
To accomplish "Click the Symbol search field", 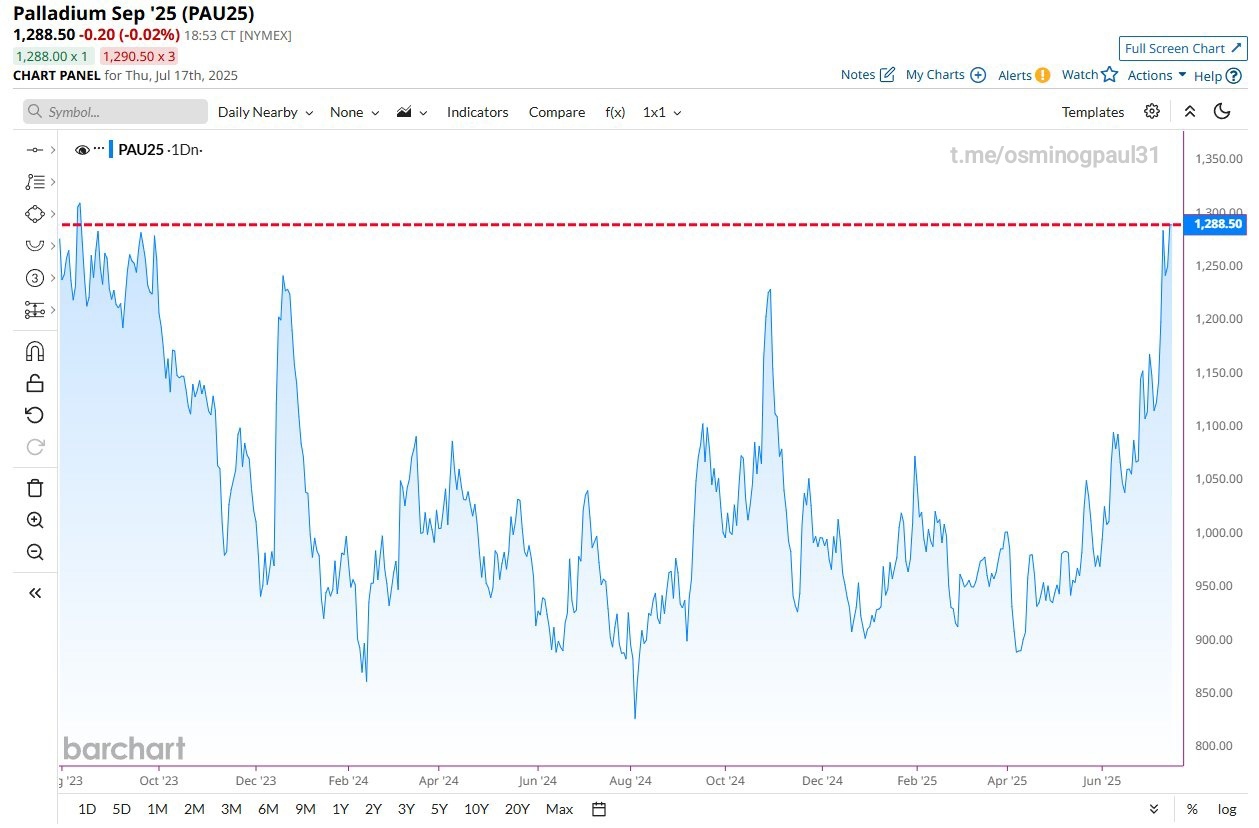I will (x=115, y=112).
